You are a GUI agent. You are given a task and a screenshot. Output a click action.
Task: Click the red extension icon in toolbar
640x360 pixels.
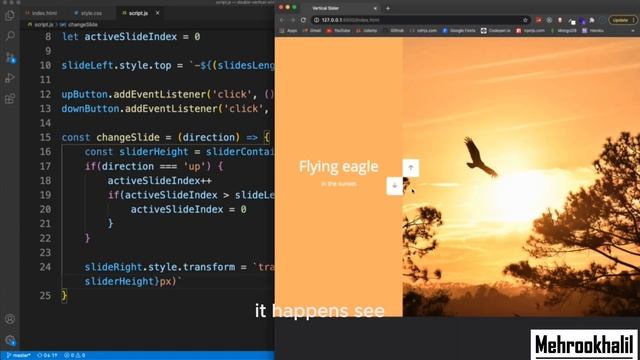tap(539, 20)
